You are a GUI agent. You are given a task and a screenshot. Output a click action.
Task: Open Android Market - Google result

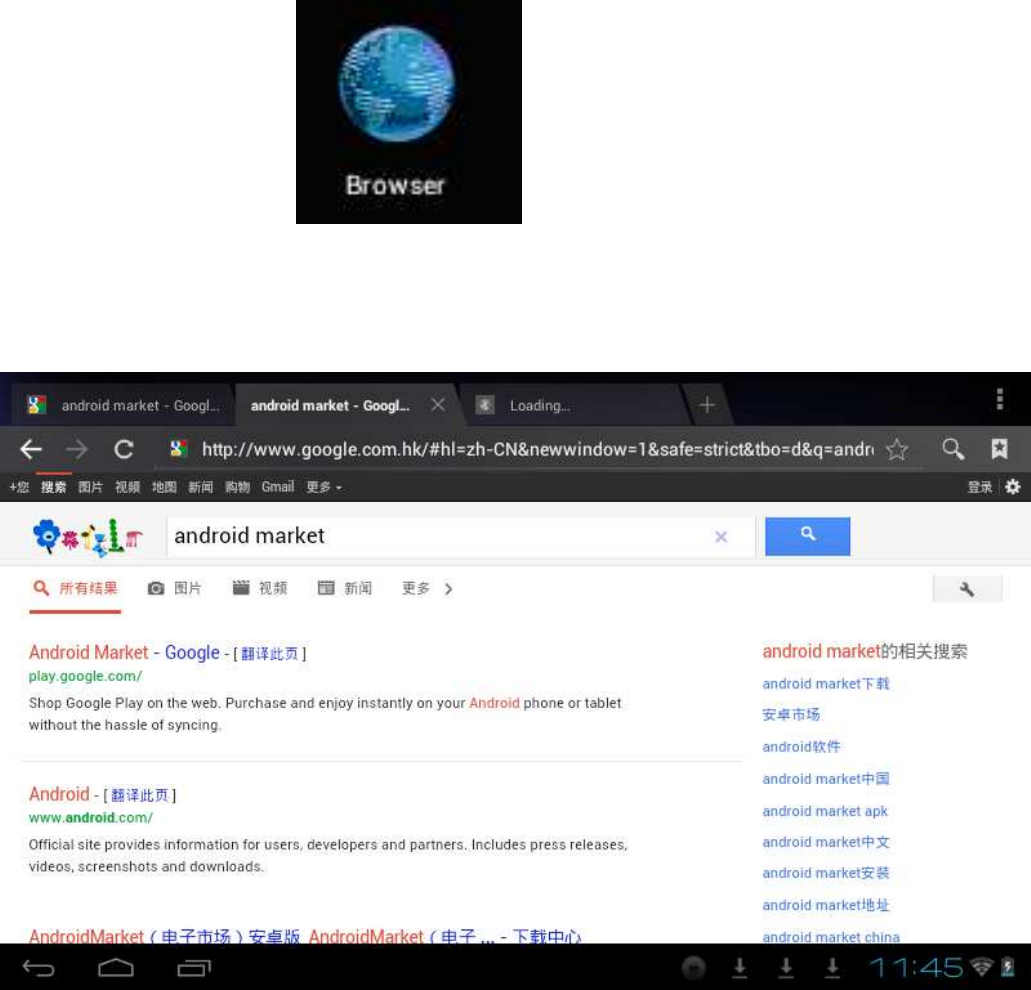[124, 652]
